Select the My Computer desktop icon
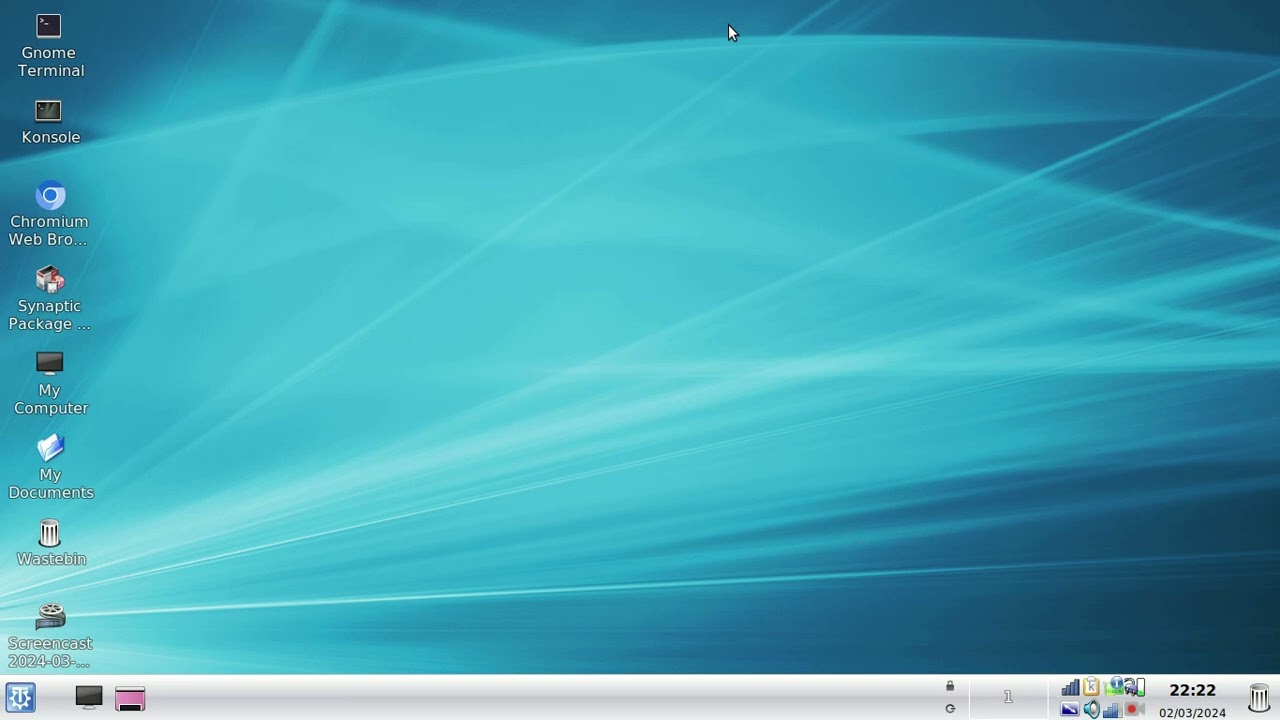Image resolution: width=1280 pixels, height=720 pixels. (x=49, y=364)
